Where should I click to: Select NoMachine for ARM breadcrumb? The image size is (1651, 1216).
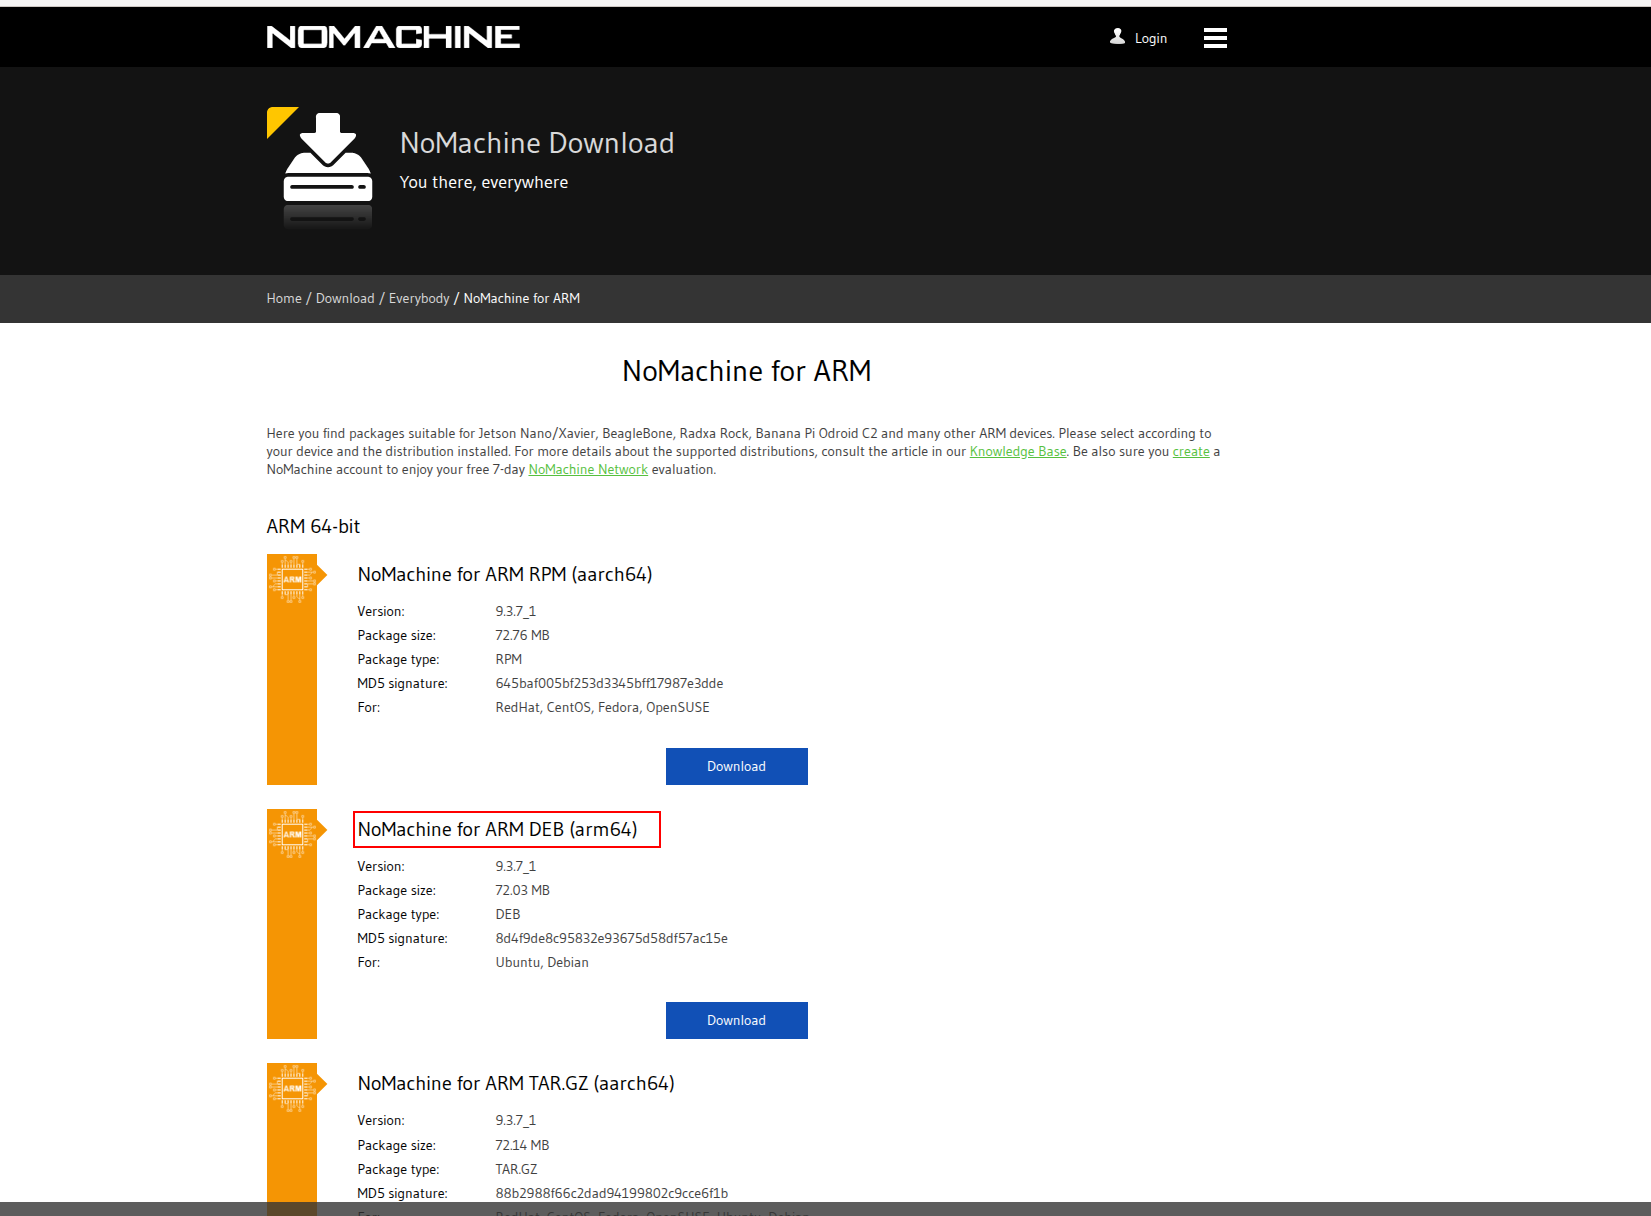(522, 298)
